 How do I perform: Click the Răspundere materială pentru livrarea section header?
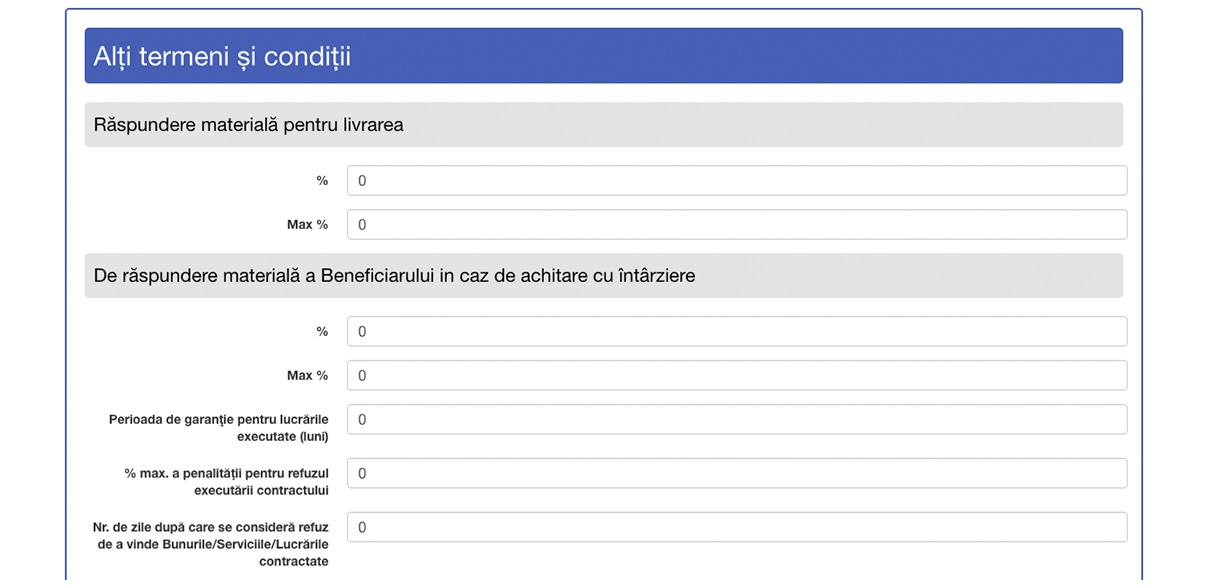604,125
